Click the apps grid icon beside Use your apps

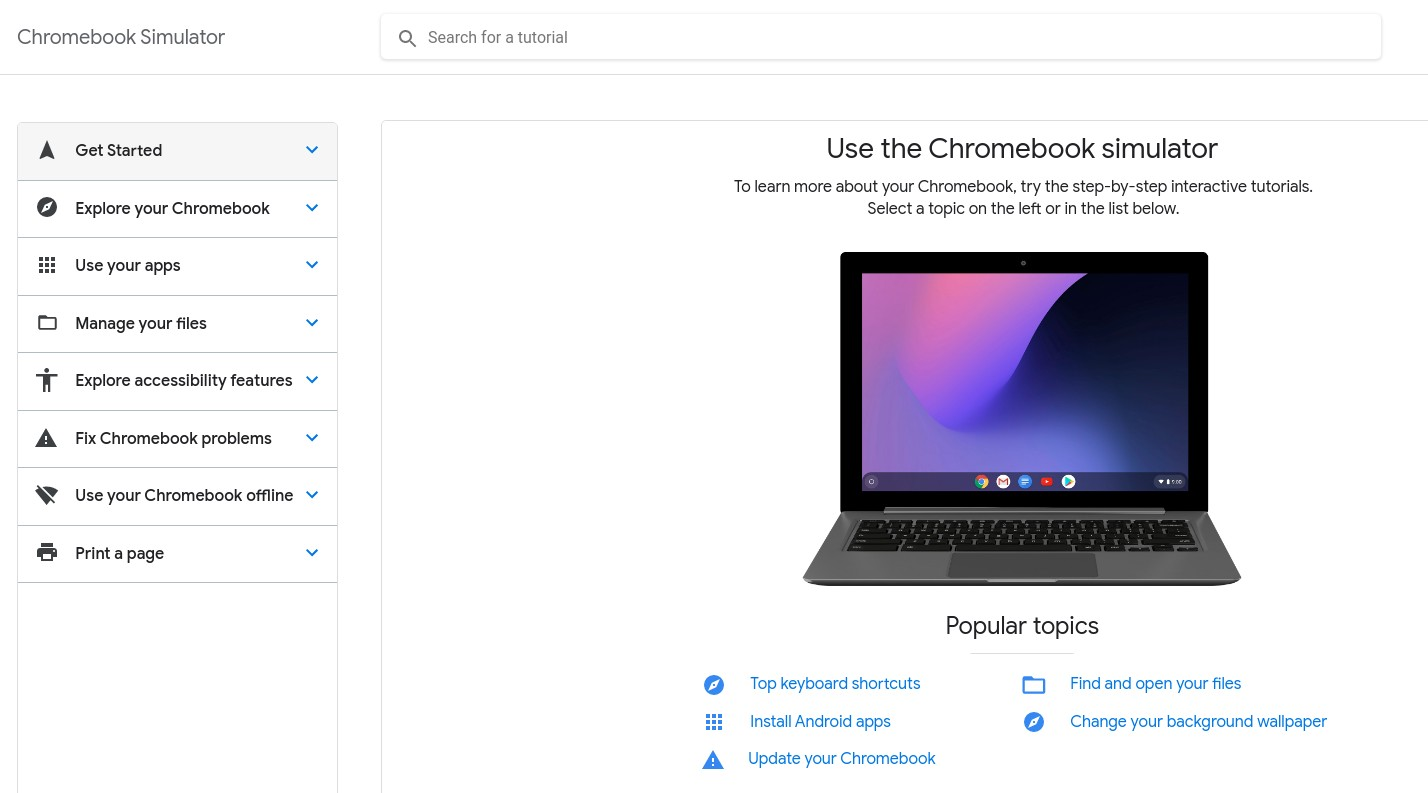click(47, 265)
